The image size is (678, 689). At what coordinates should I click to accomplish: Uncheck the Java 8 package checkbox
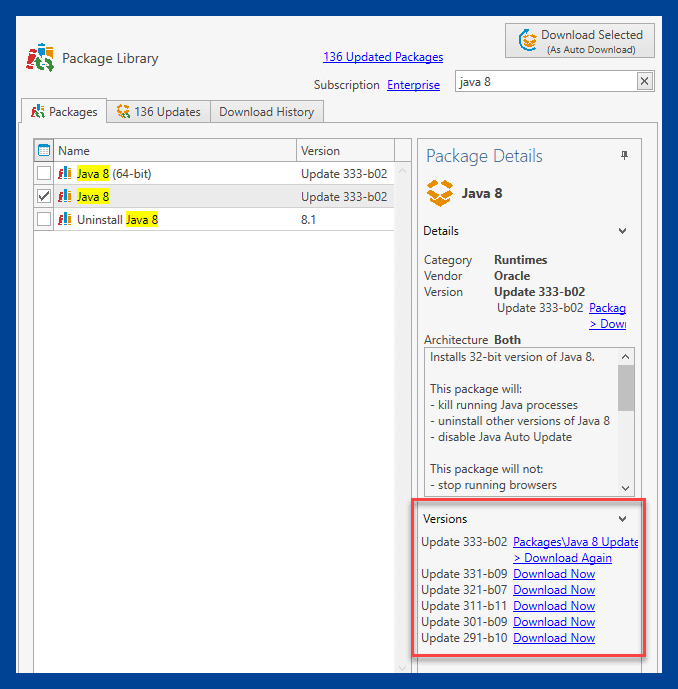point(44,196)
